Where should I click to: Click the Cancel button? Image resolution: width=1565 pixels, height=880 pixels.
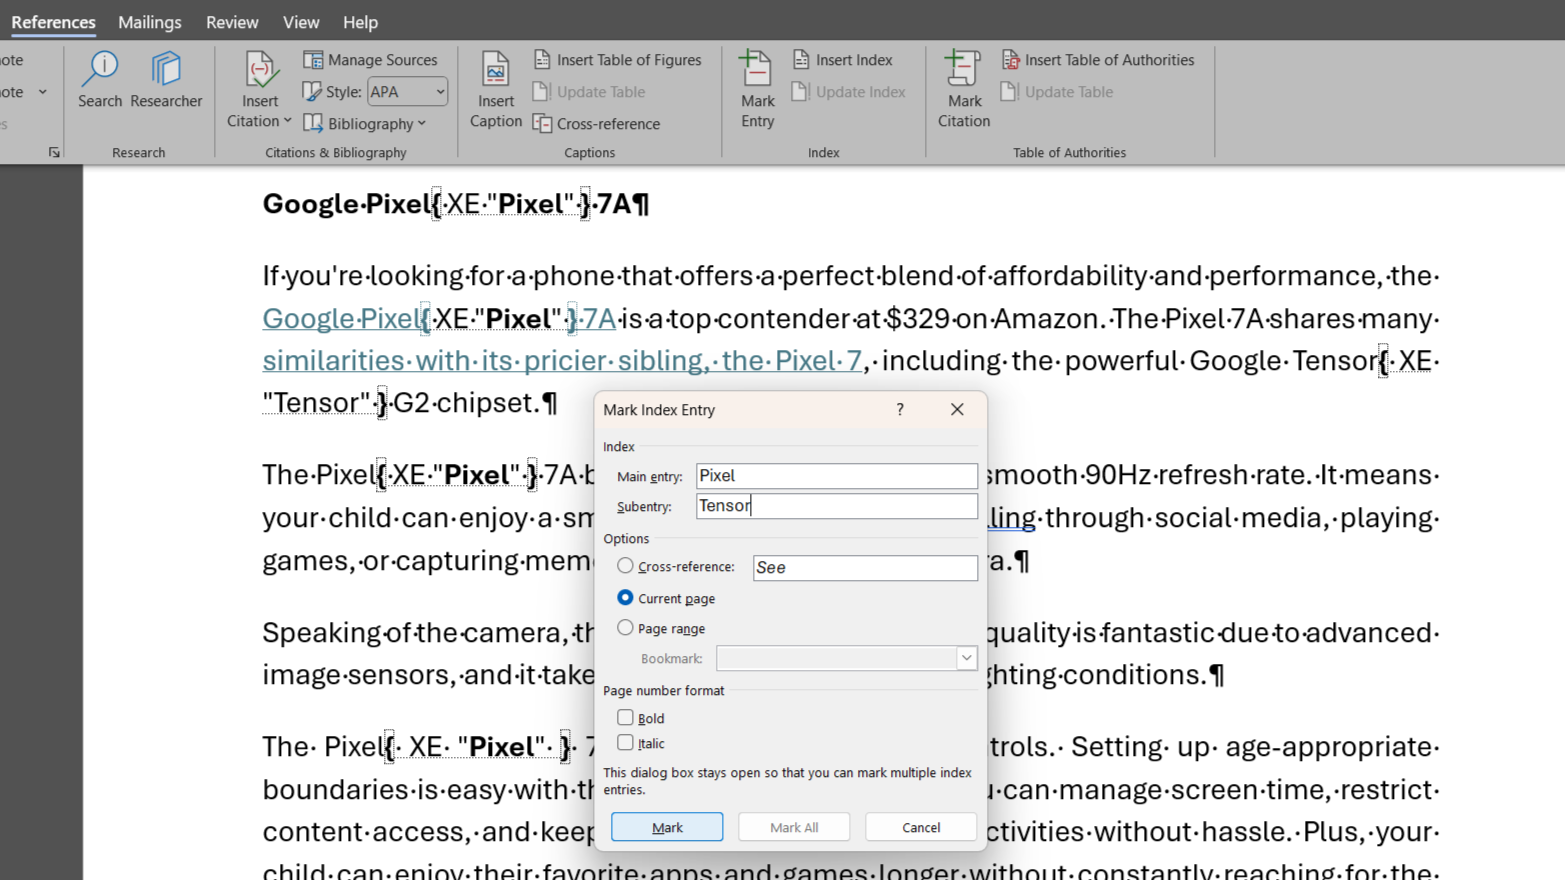[x=921, y=827]
